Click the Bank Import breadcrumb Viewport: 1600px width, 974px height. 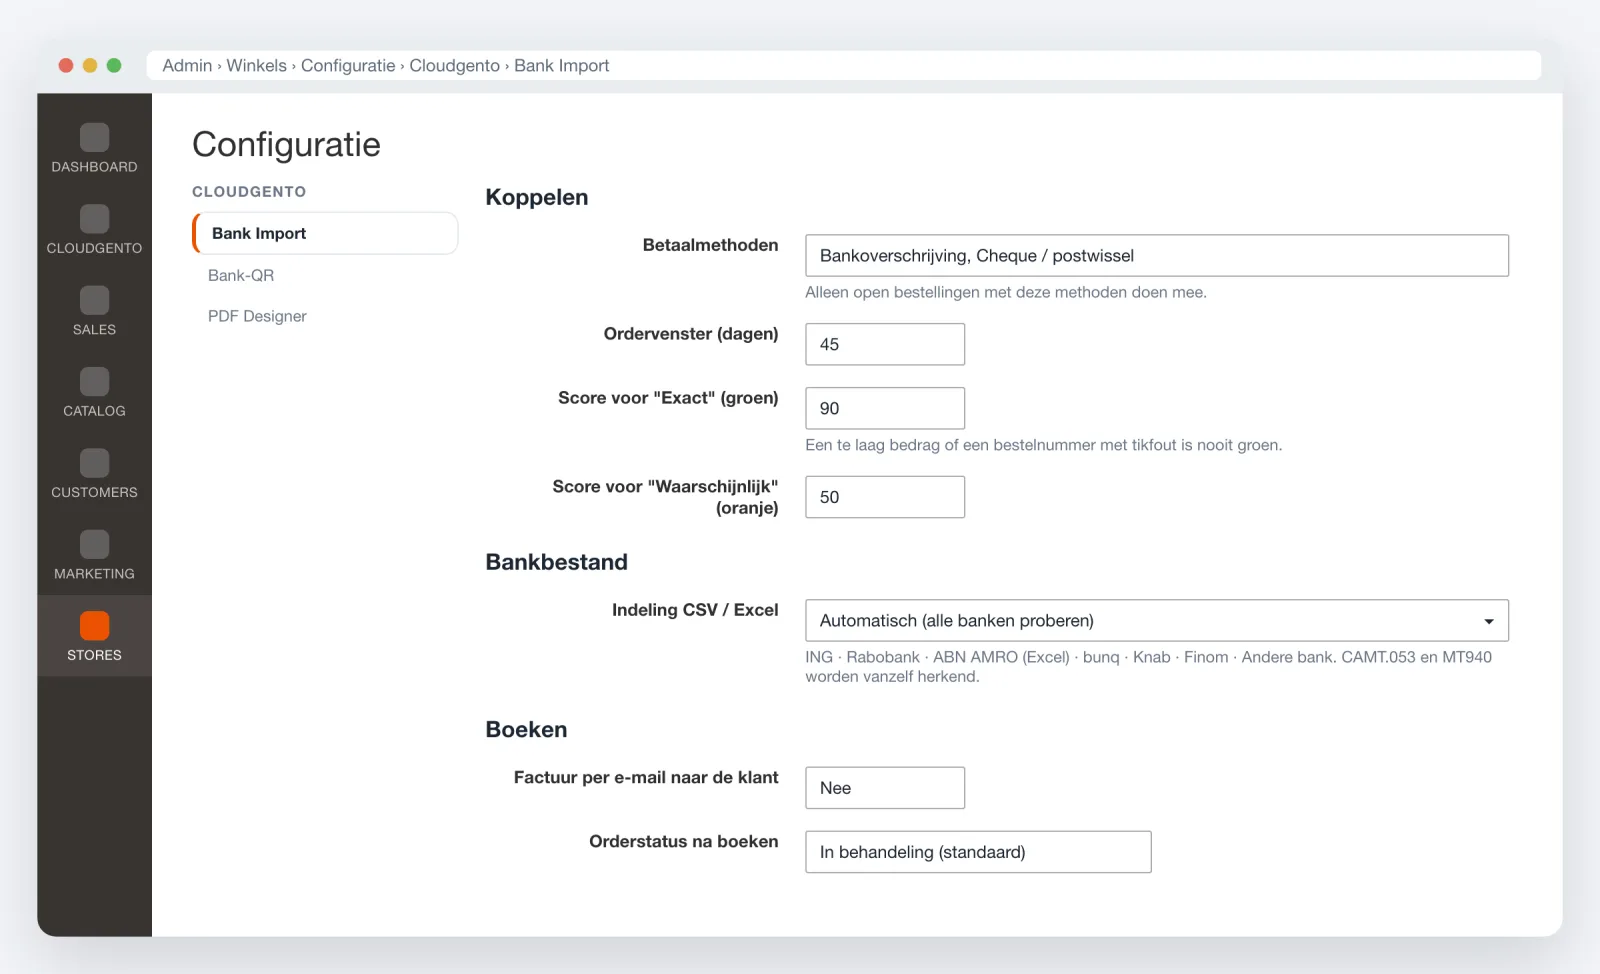click(x=561, y=65)
